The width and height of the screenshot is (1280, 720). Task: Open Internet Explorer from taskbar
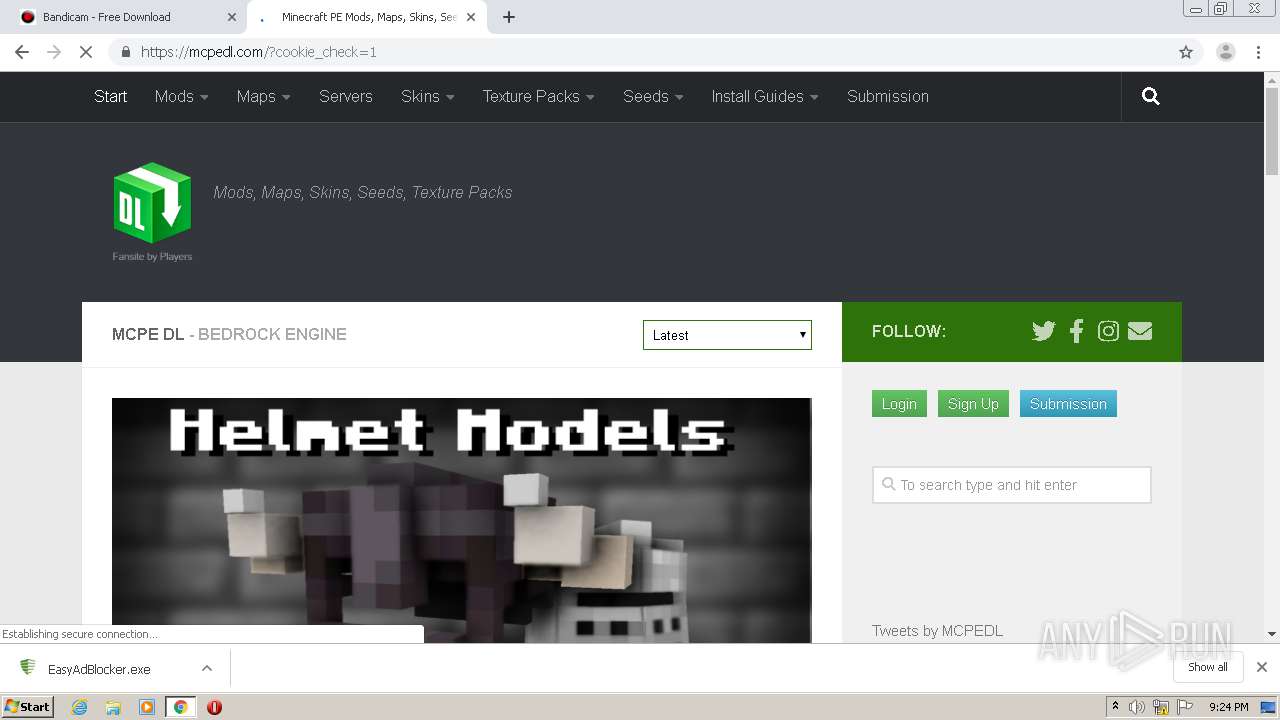coord(79,707)
